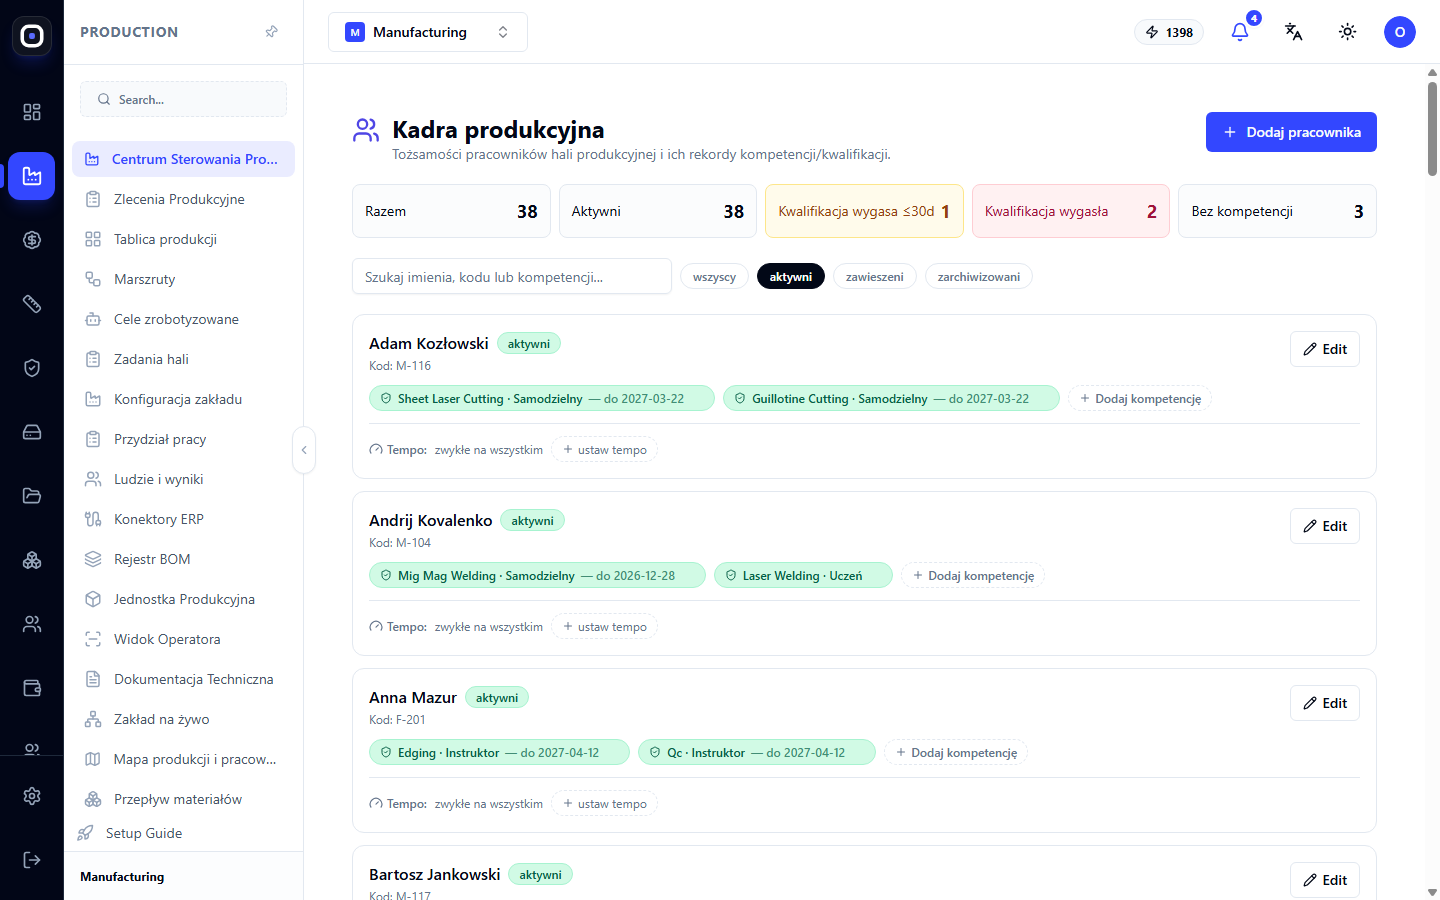Open the user avatar menu
Screen dimensions: 1440x900
click(1400, 32)
